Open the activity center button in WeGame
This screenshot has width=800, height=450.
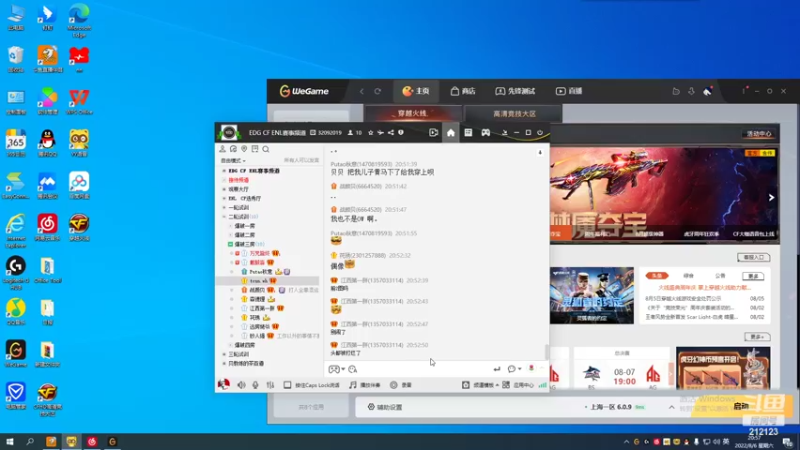pyautogui.click(x=759, y=134)
